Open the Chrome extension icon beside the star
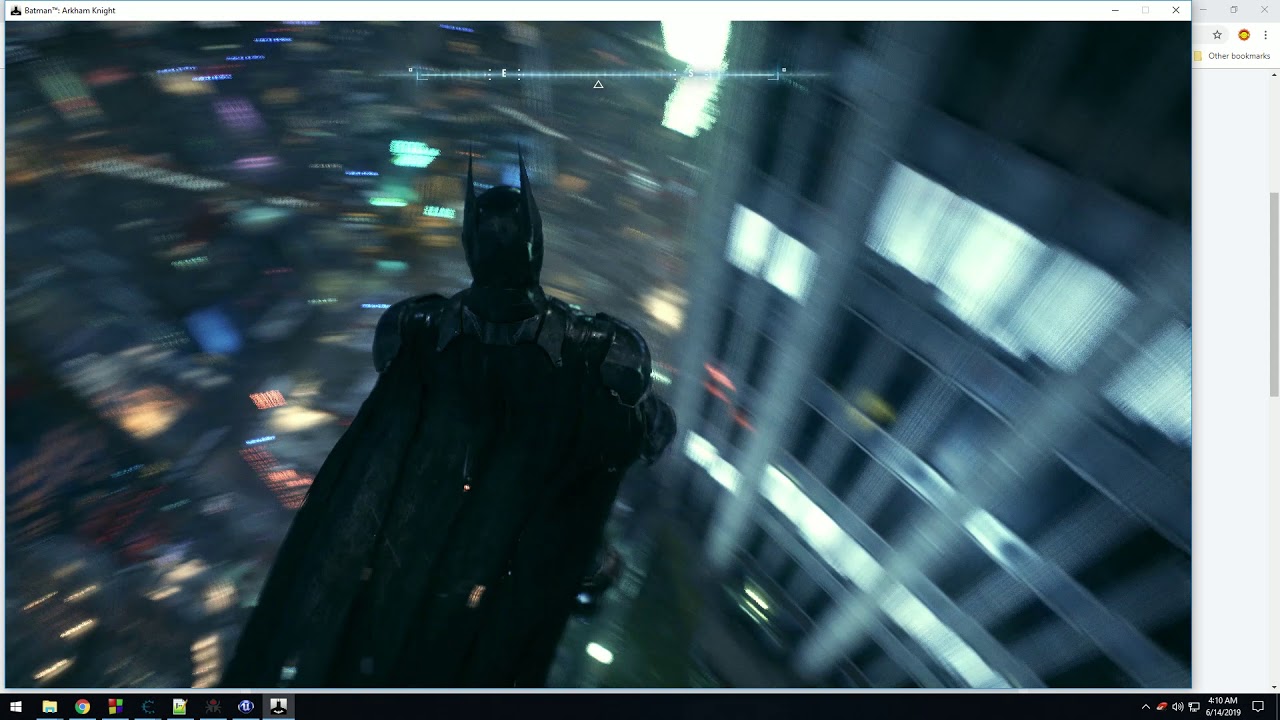Screen dimensions: 1280x720 1244,34
